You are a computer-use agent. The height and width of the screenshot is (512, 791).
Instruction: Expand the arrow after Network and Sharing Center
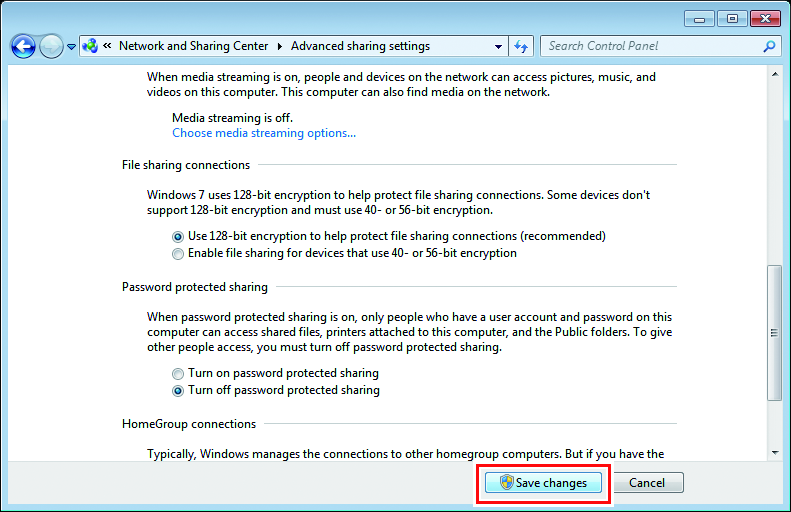pyautogui.click(x=279, y=46)
